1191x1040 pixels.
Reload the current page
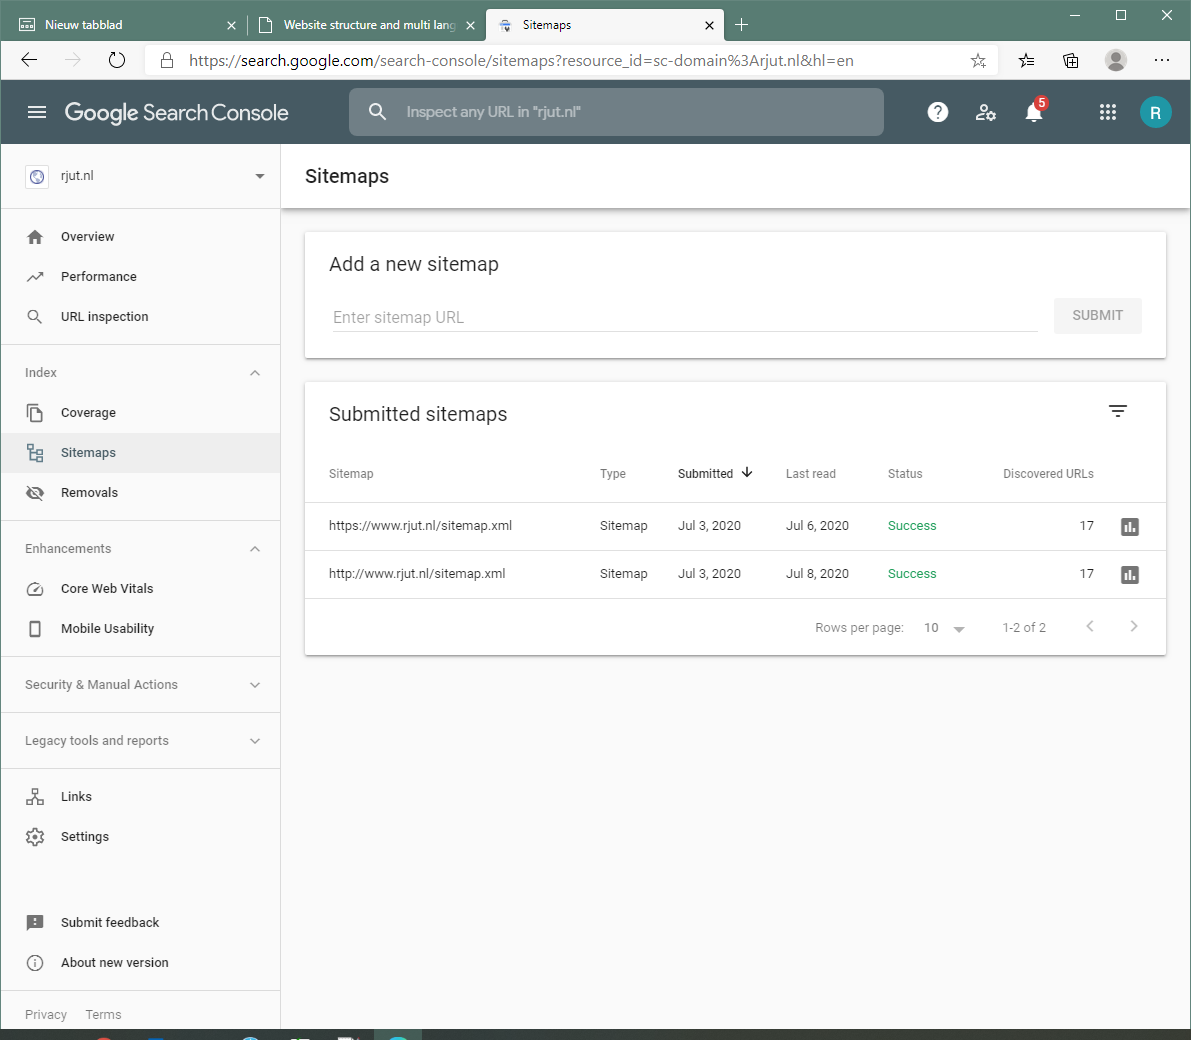point(116,60)
